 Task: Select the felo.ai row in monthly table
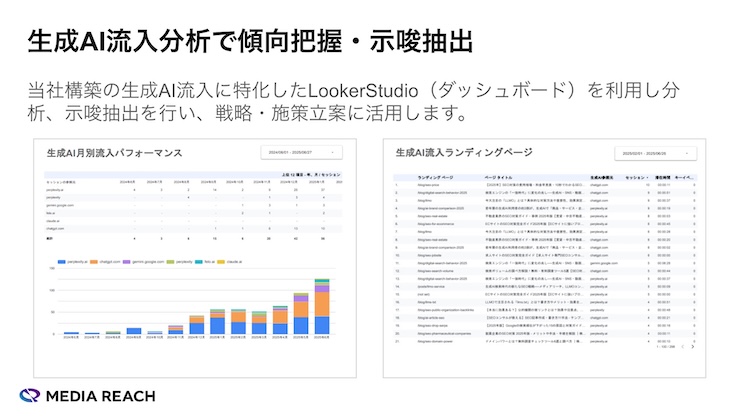[193, 213]
